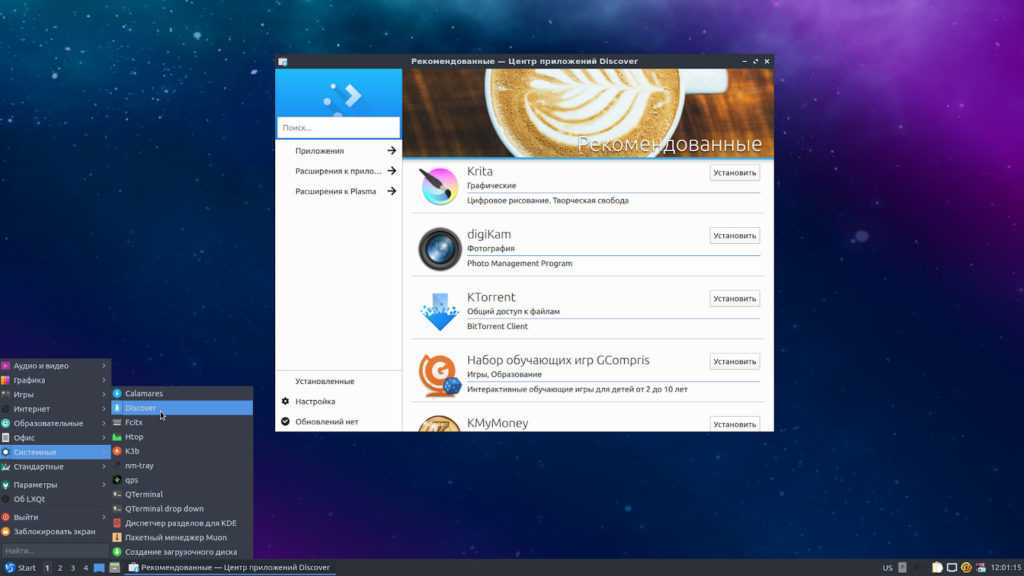Launch QTerminal from the system submenu

click(x=144, y=494)
